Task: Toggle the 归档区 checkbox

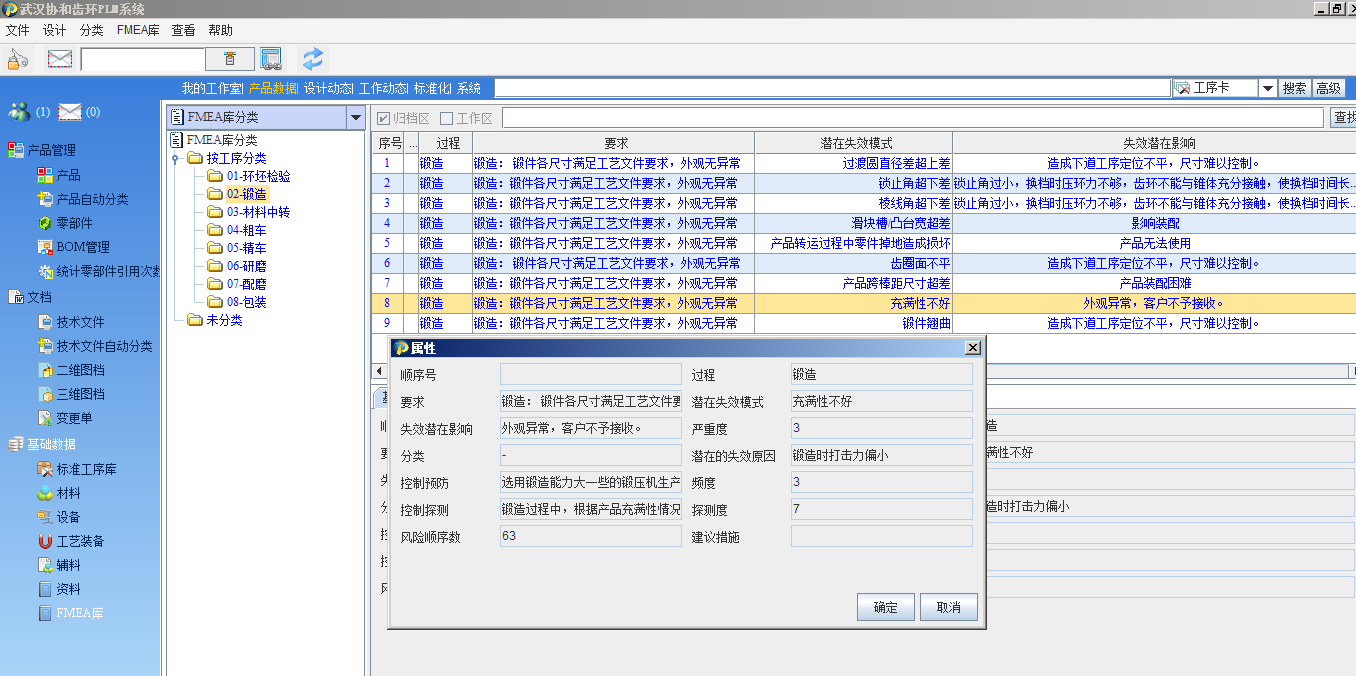Action: [383, 119]
